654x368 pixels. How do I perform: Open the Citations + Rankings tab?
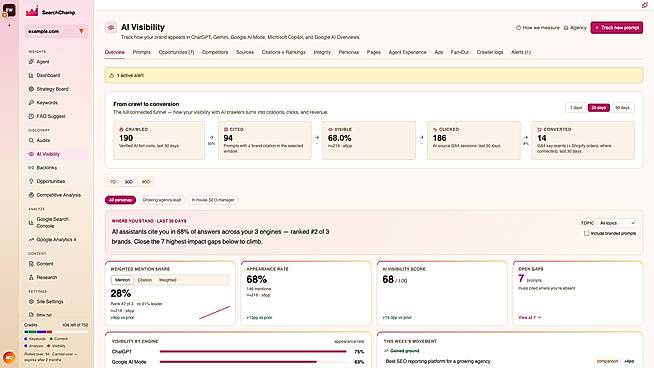284,52
